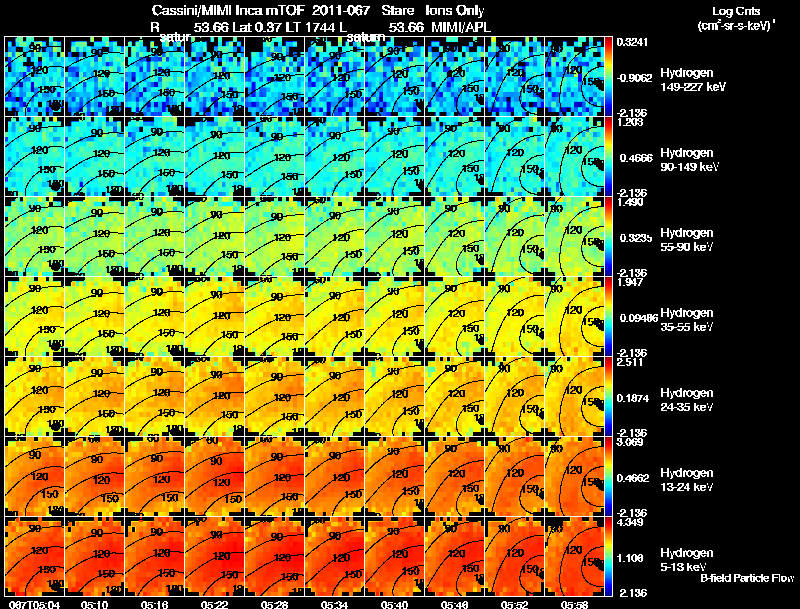Select the '24-35 keV' energy label

pos(686,407)
